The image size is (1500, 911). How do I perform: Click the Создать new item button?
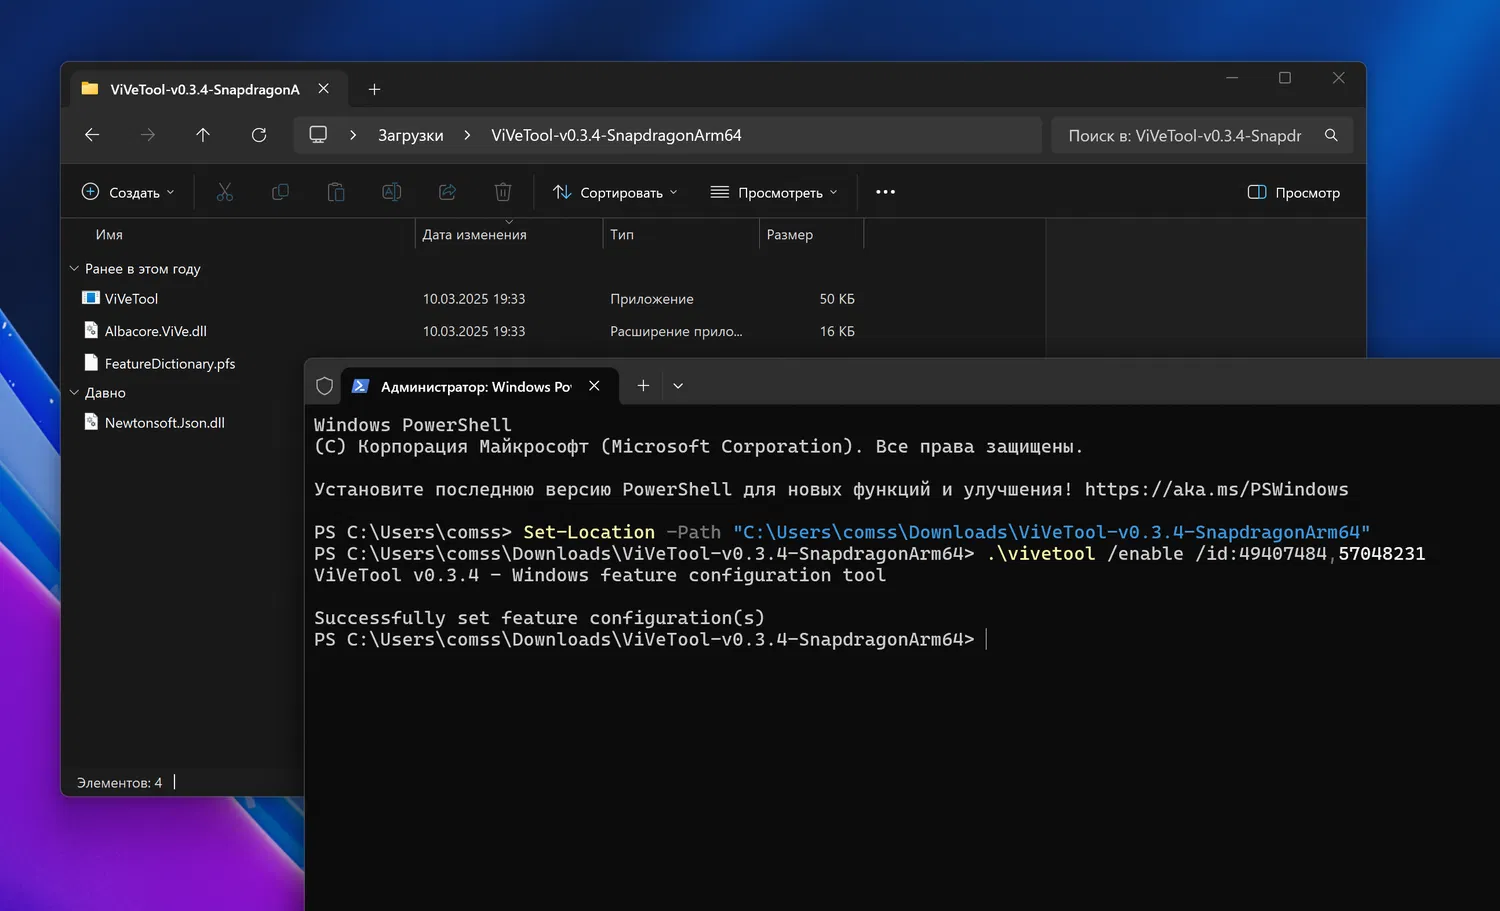[x=128, y=192]
